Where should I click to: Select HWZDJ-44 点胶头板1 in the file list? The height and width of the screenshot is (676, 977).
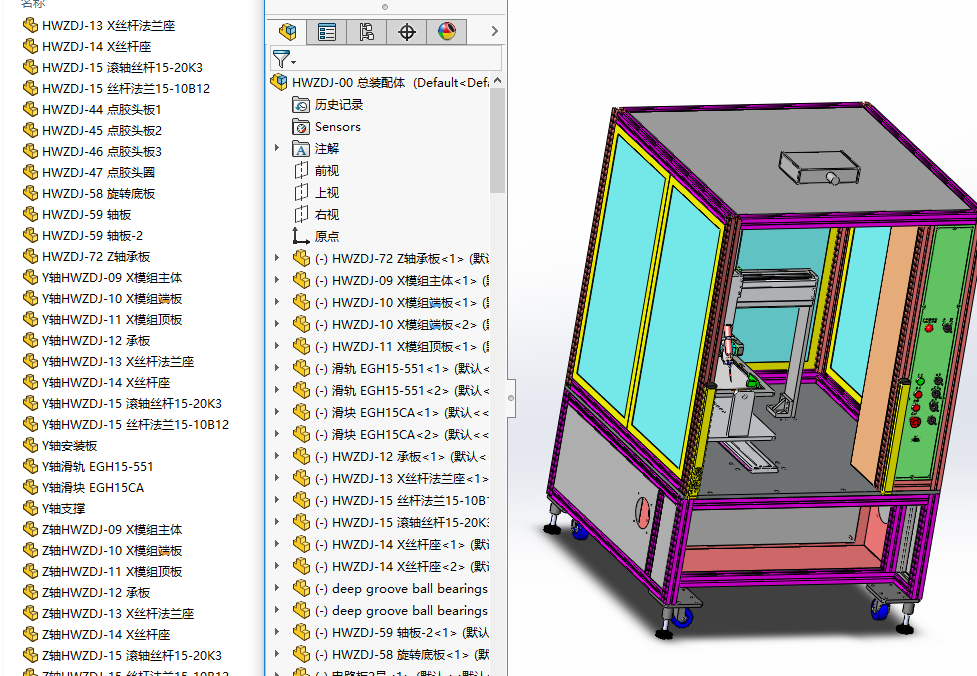(101, 110)
